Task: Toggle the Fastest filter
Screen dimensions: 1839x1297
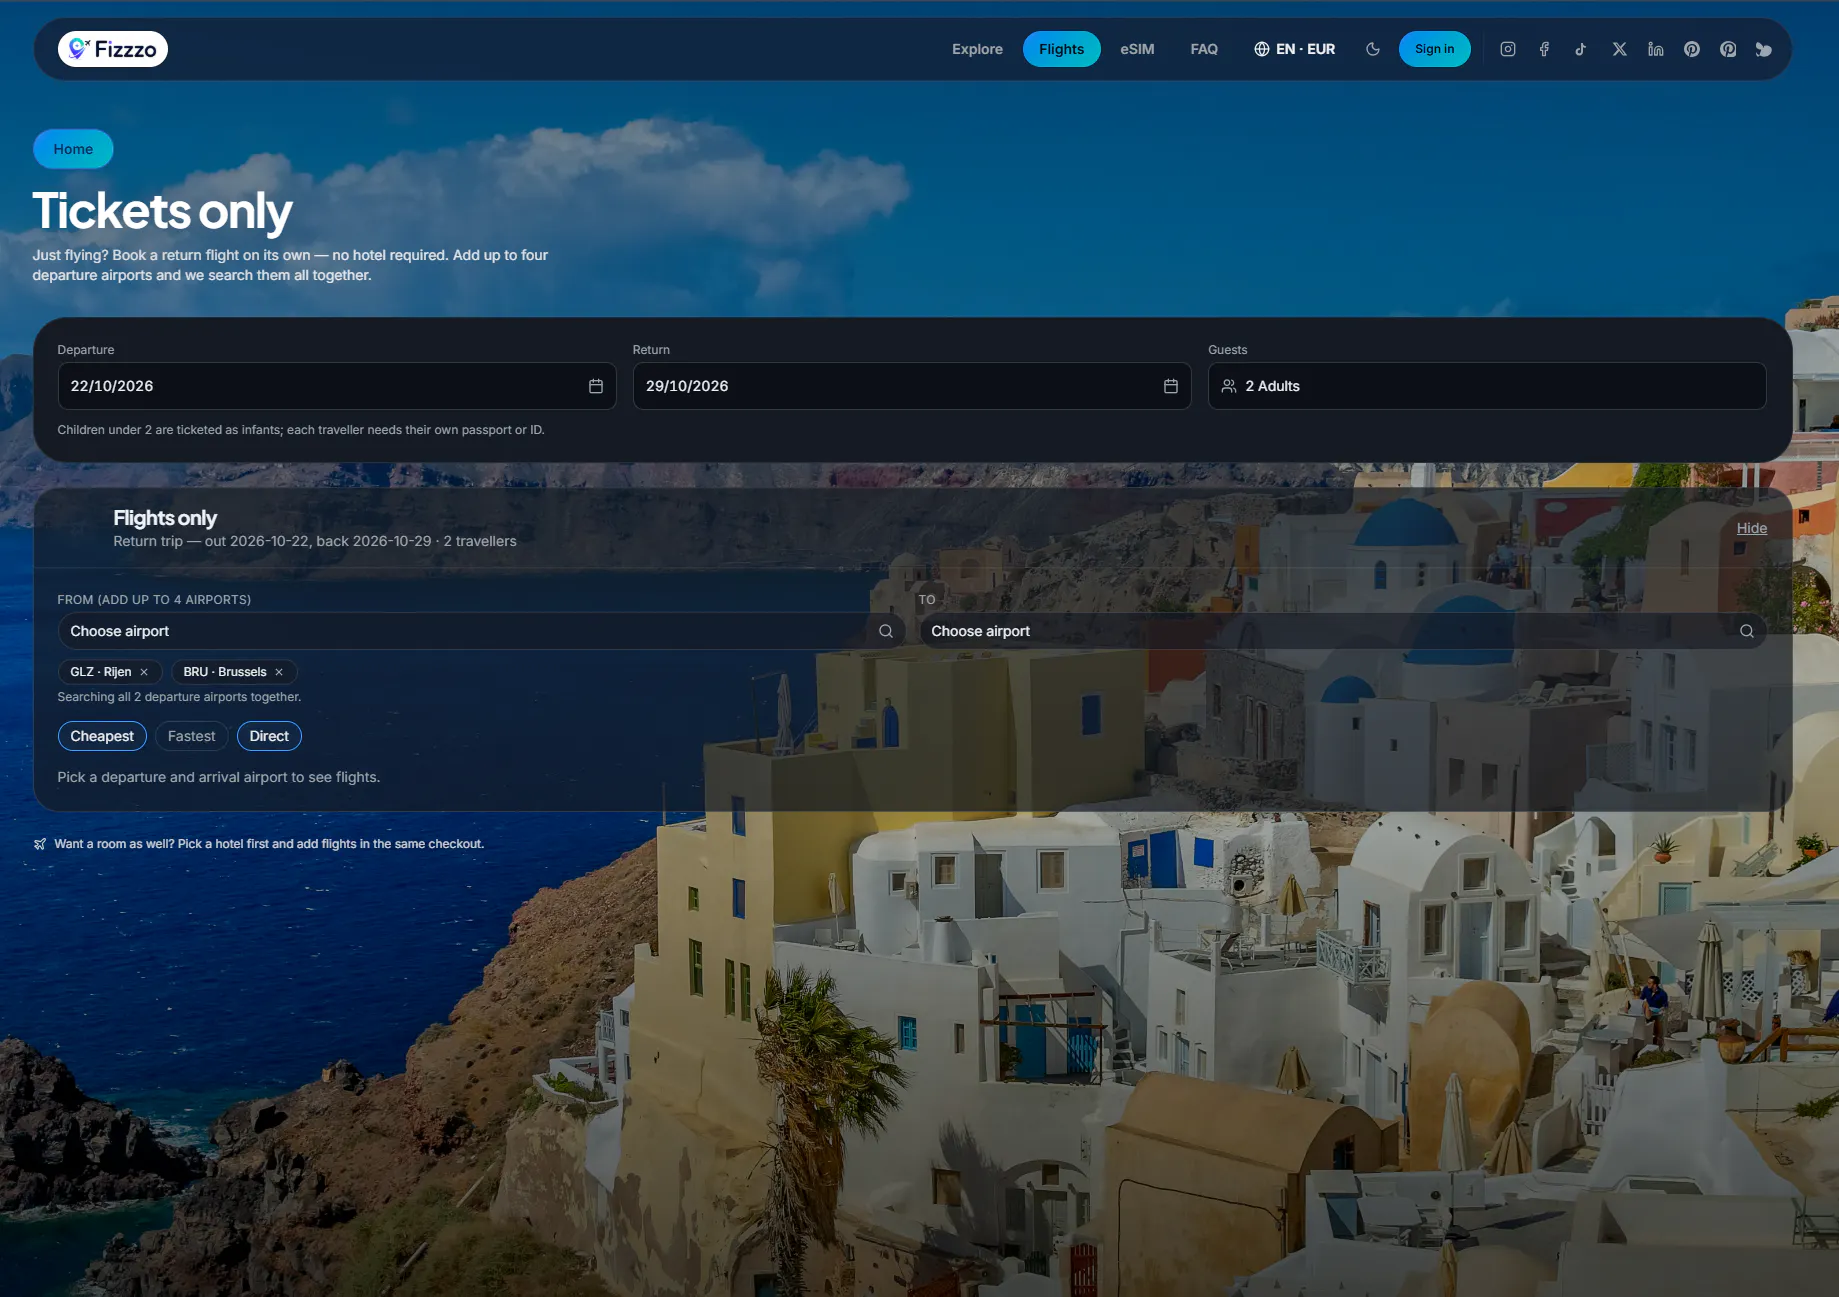Action: (x=191, y=736)
